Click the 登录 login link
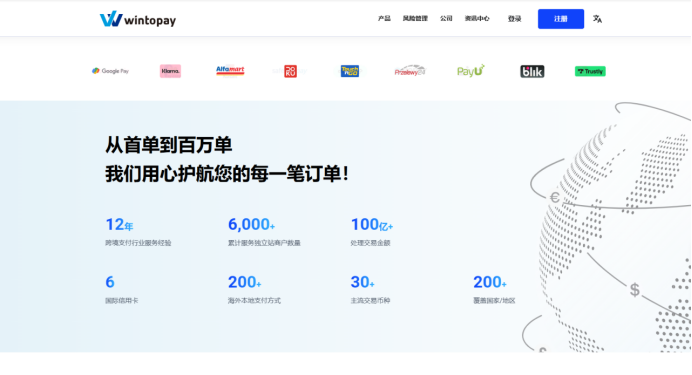The image size is (692, 375). 515,19
